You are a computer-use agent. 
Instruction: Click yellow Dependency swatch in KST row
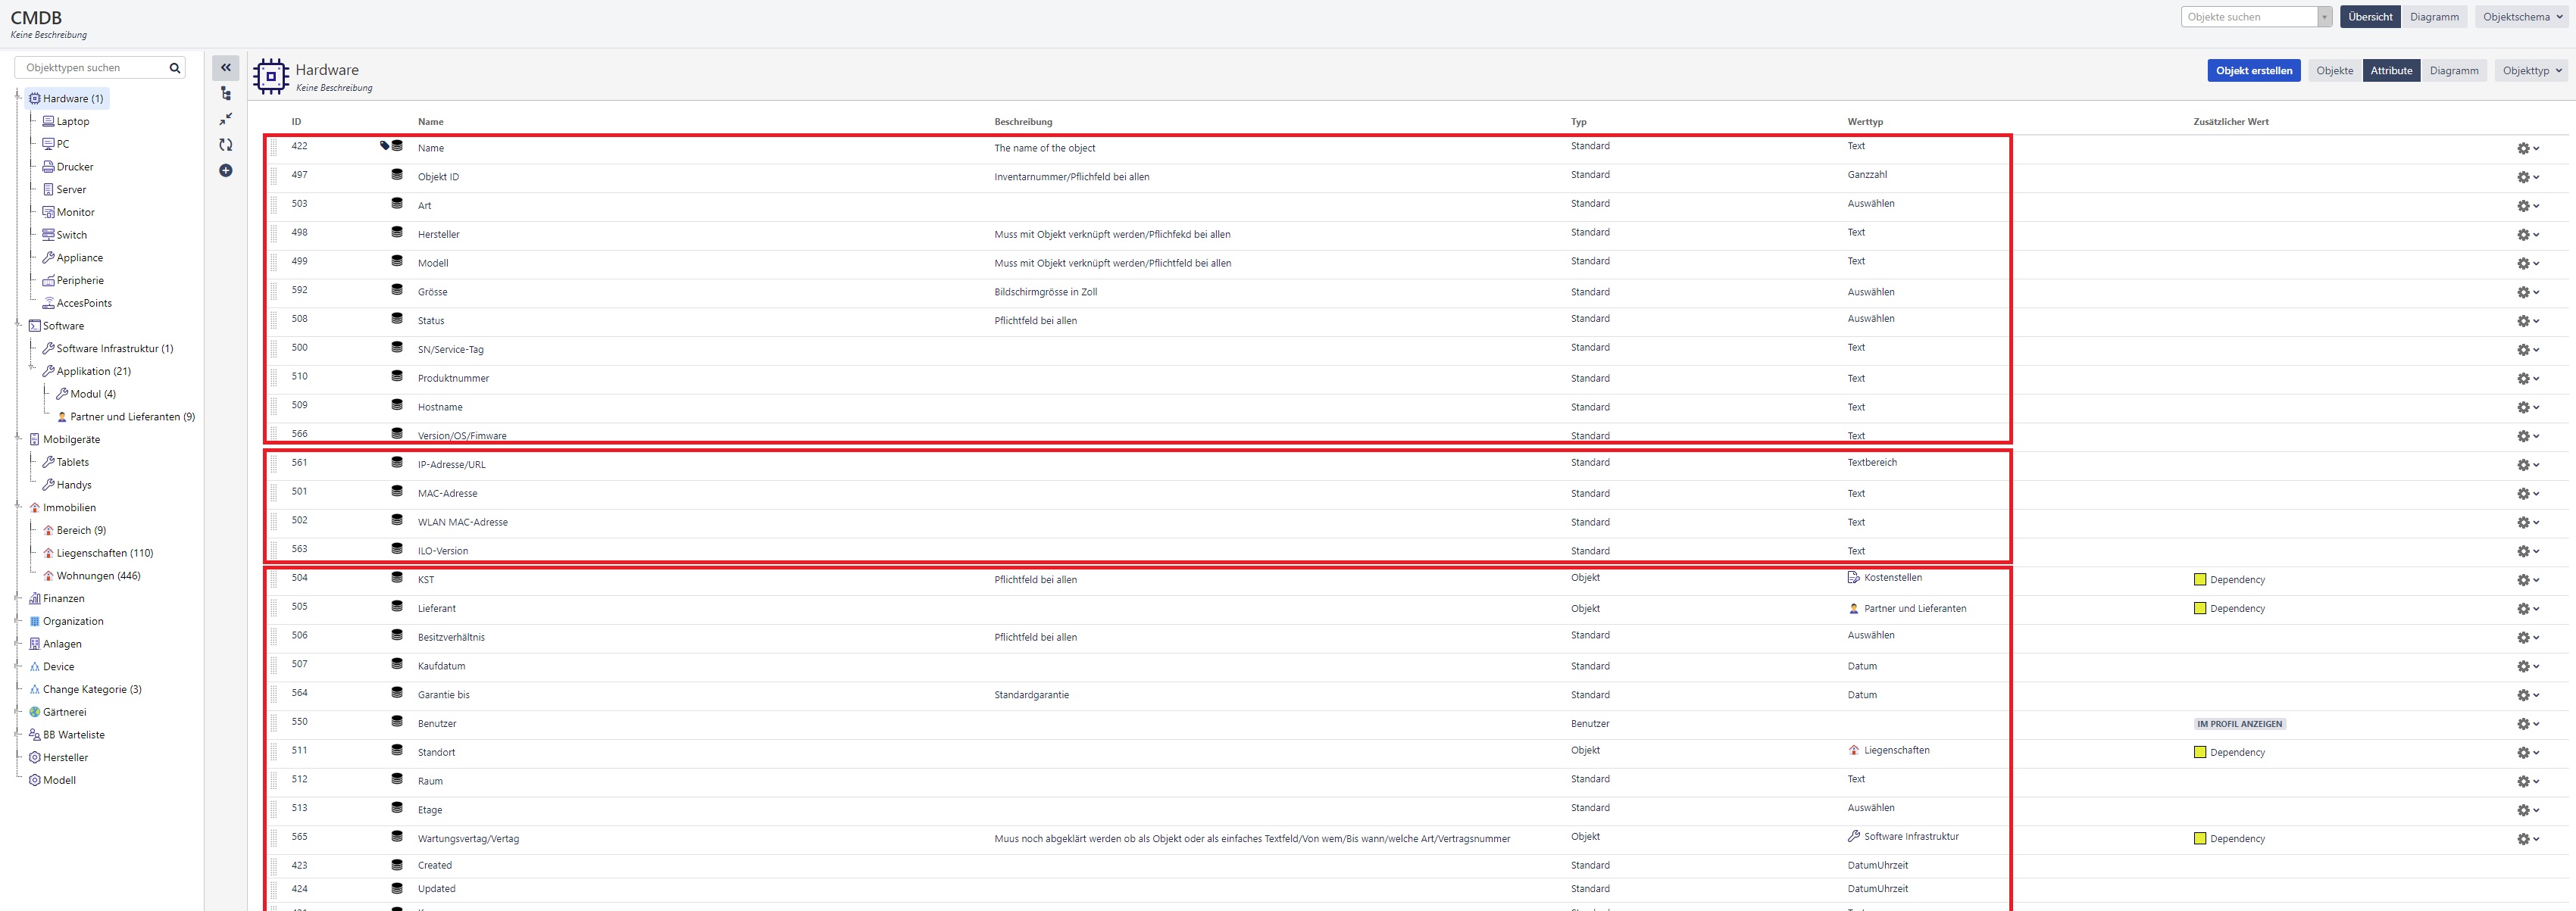point(2200,580)
